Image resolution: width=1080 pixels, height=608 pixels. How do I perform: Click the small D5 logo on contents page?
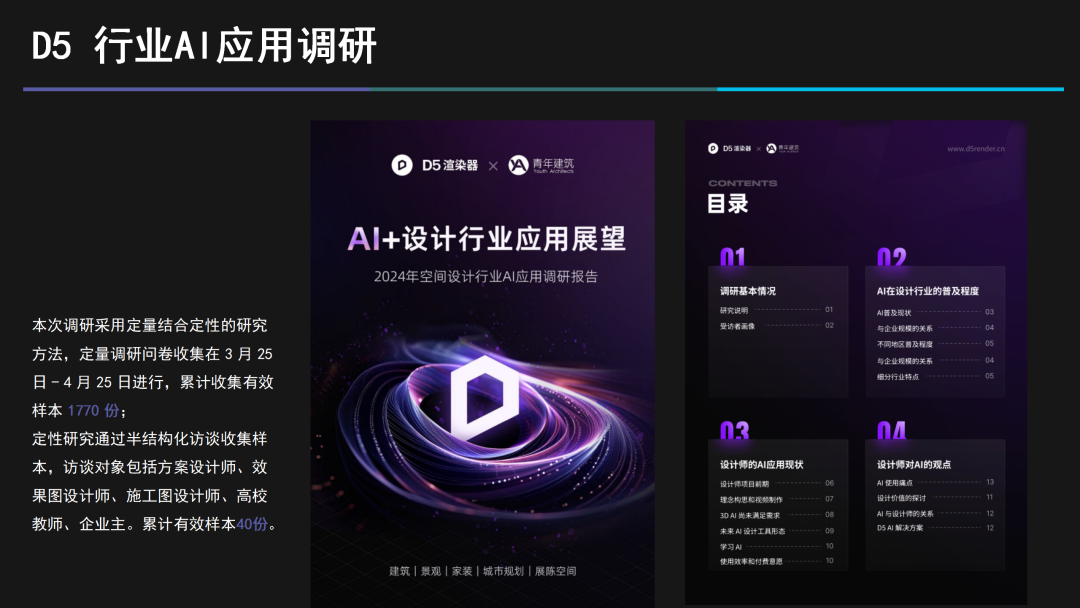click(729, 149)
